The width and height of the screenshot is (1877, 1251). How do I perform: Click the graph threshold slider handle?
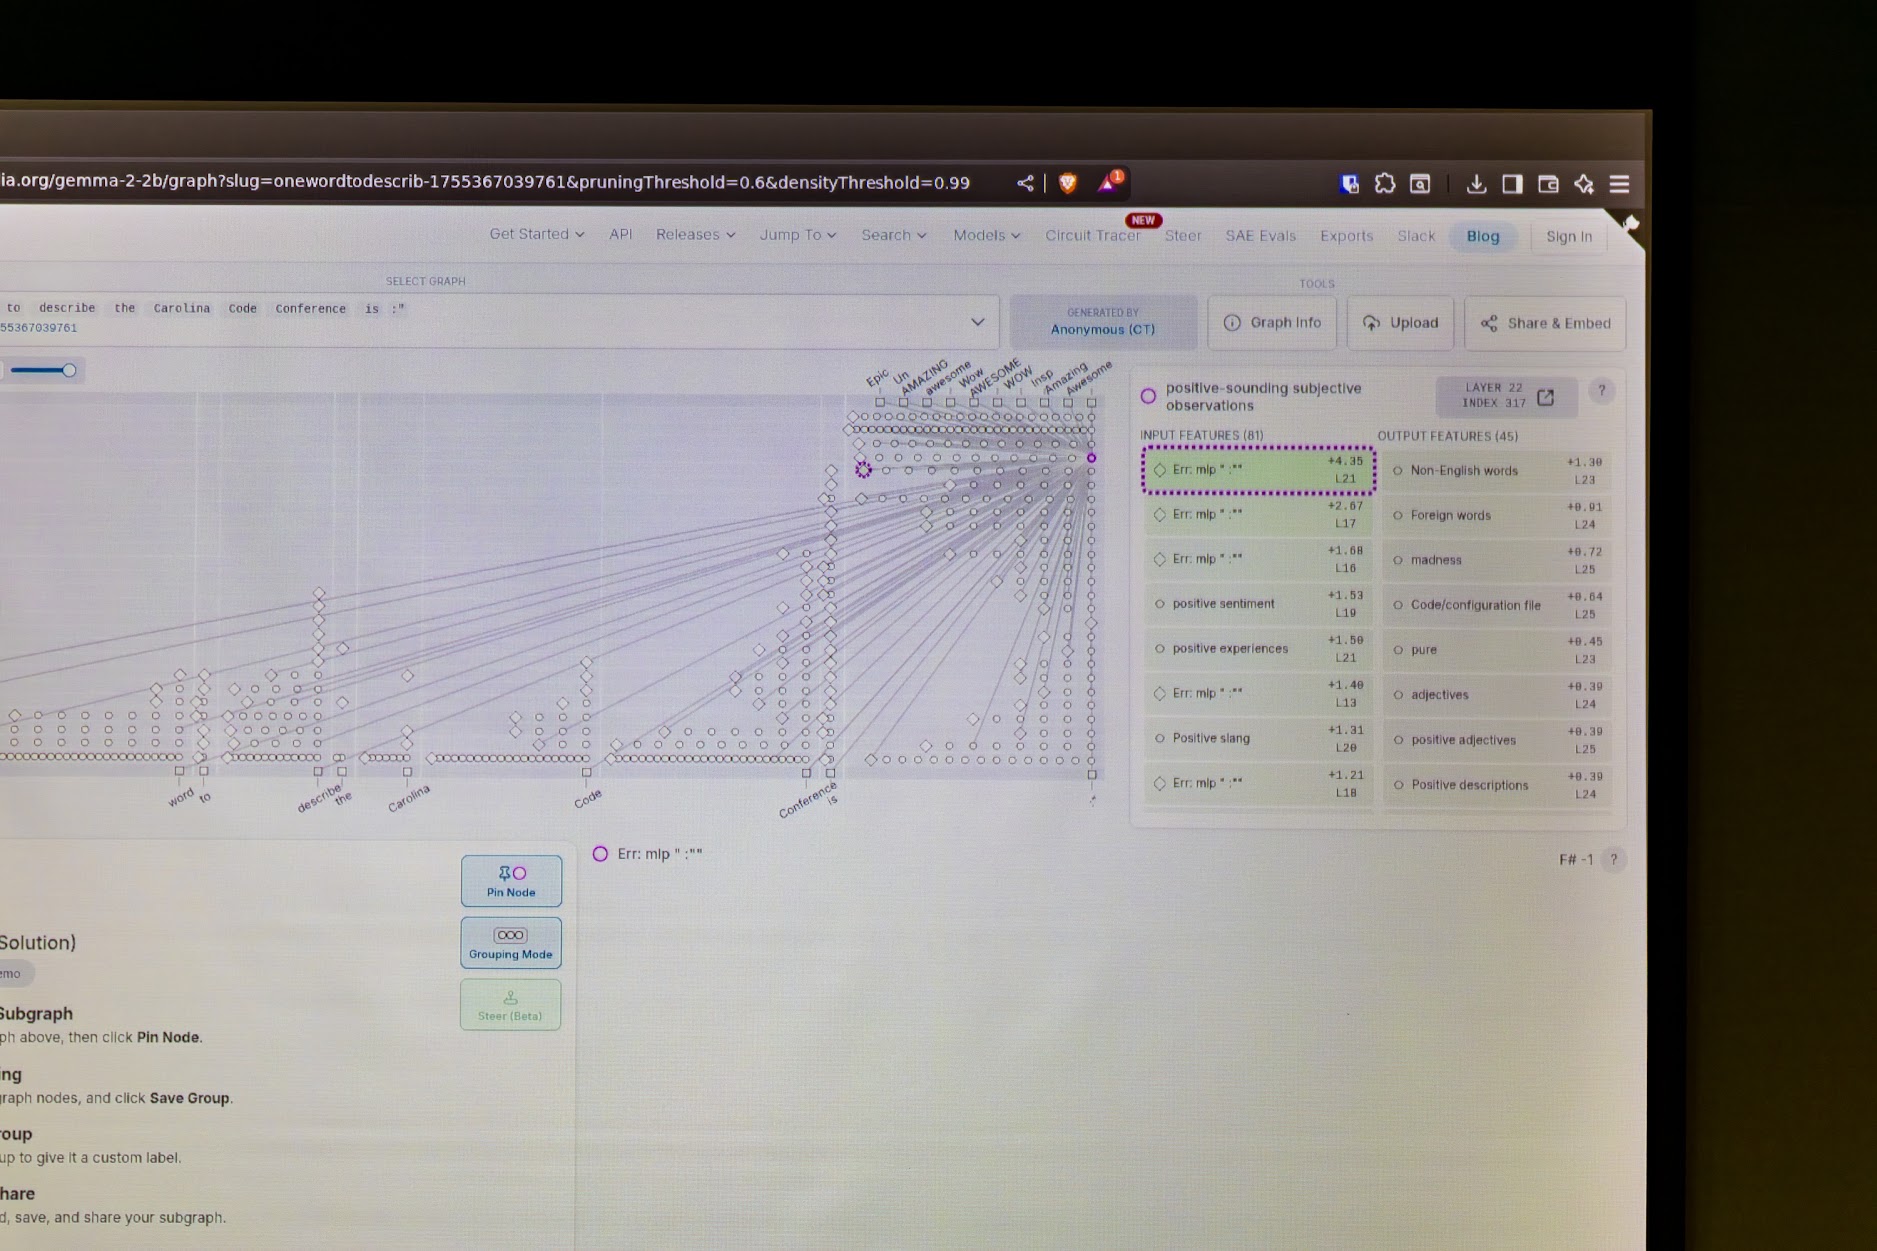click(x=69, y=370)
